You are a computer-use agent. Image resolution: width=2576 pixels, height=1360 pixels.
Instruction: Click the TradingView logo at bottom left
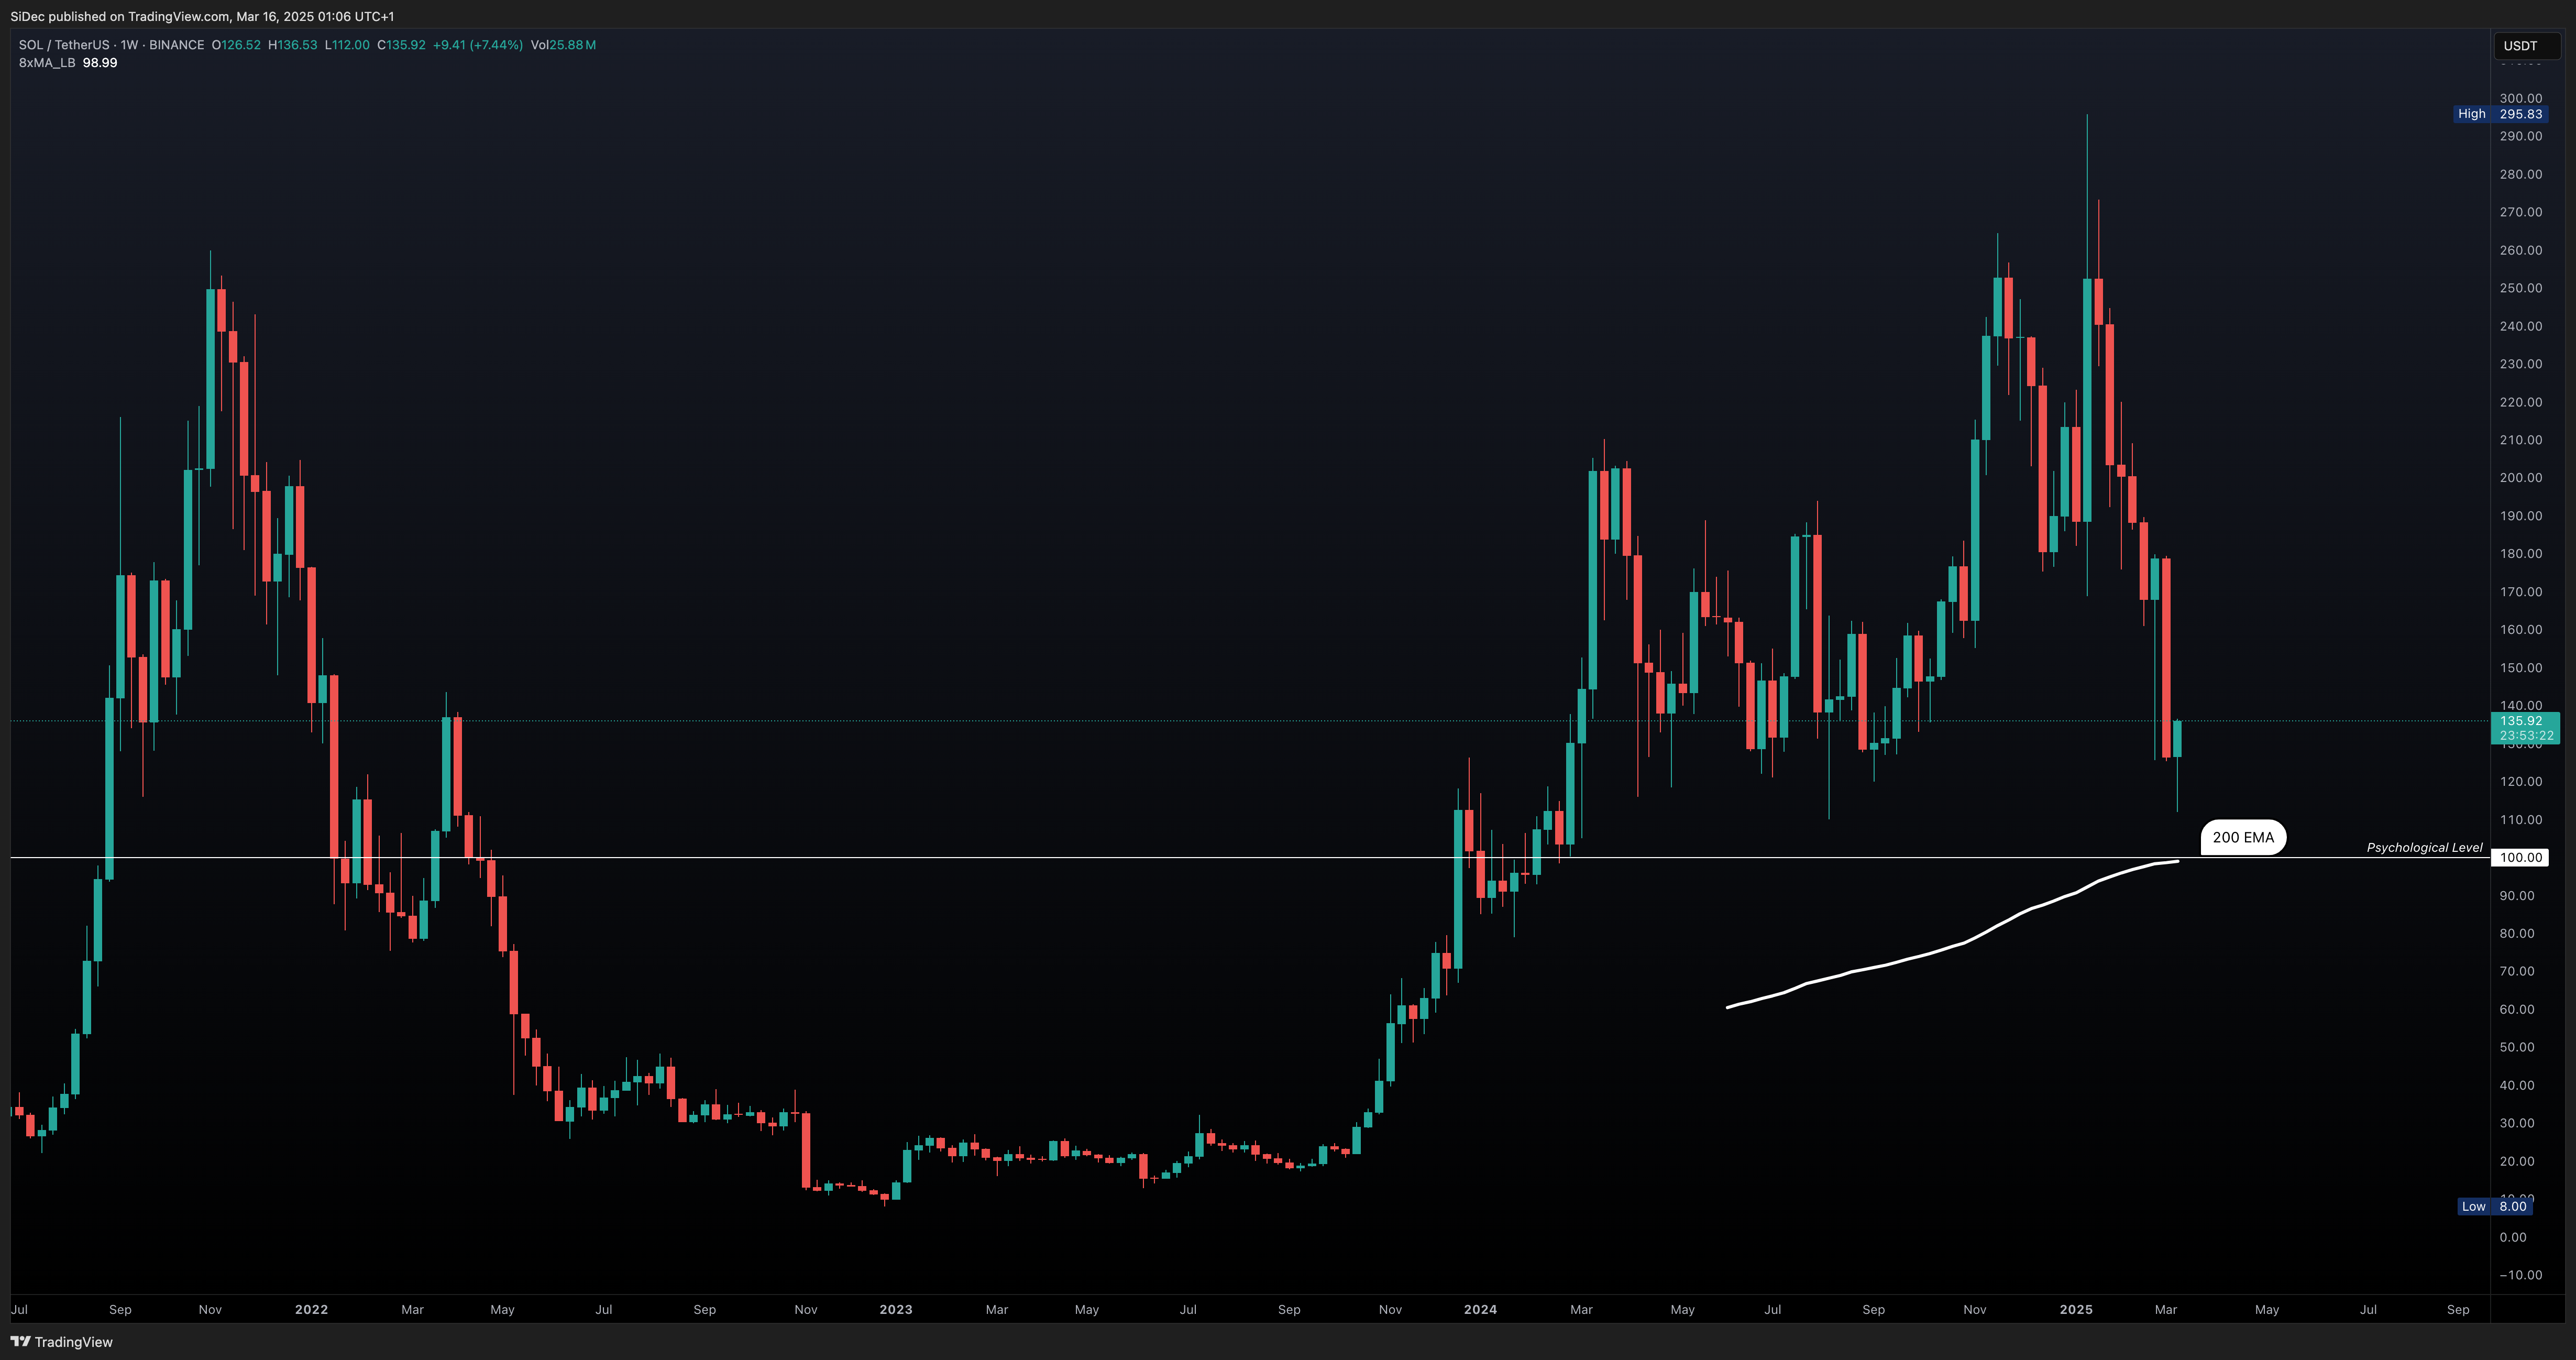tap(62, 1342)
